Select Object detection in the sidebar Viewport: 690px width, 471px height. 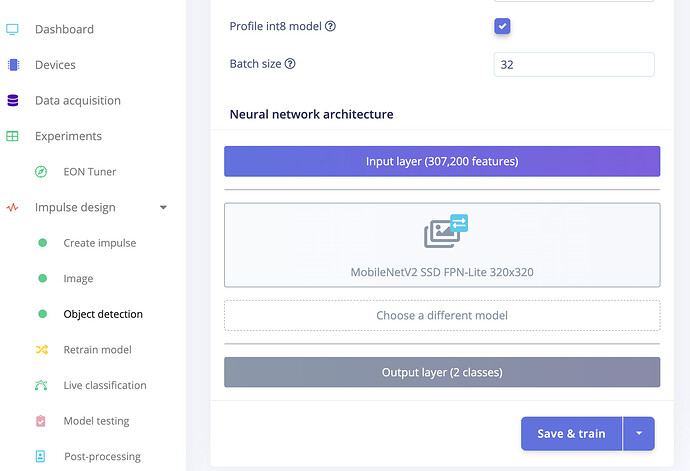coord(103,314)
